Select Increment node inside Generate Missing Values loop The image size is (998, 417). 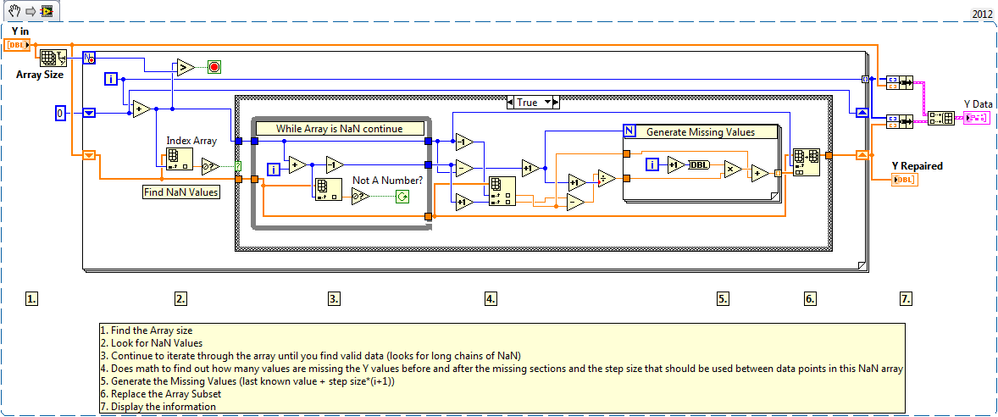(x=675, y=165)
